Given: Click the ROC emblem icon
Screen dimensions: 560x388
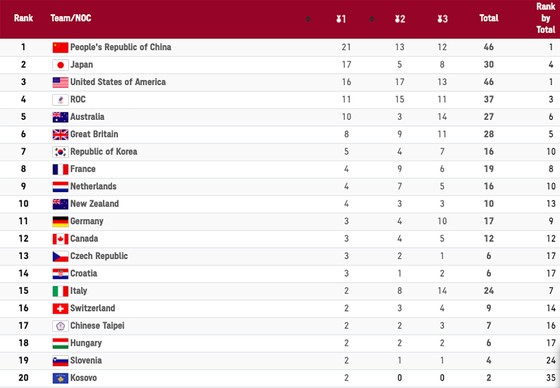Looking at the screenshot, I should pos(60,100).
